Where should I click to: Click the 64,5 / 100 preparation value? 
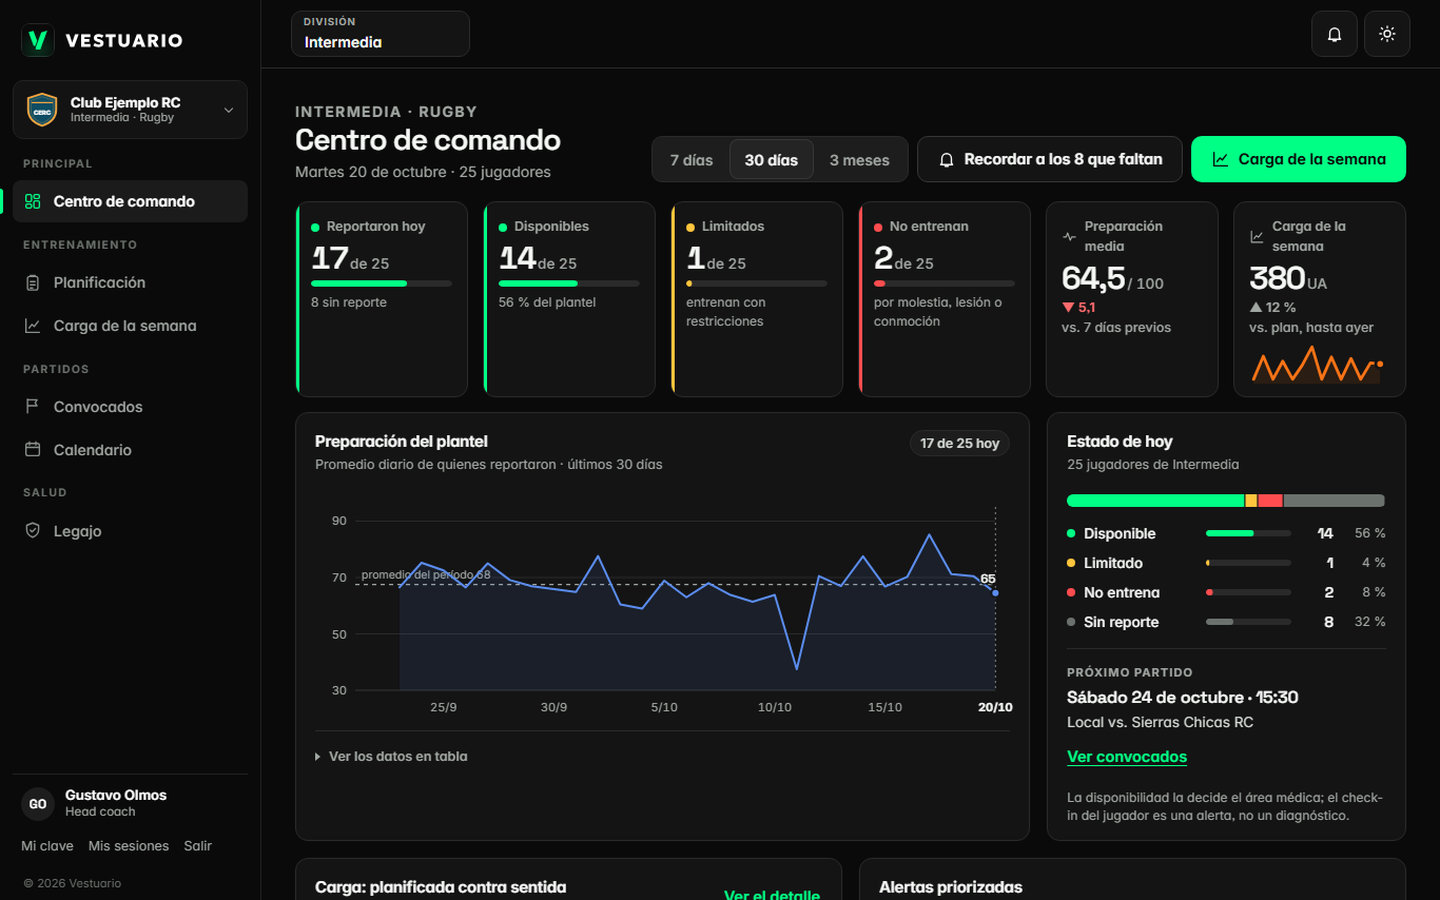[x=1112, y=278]
